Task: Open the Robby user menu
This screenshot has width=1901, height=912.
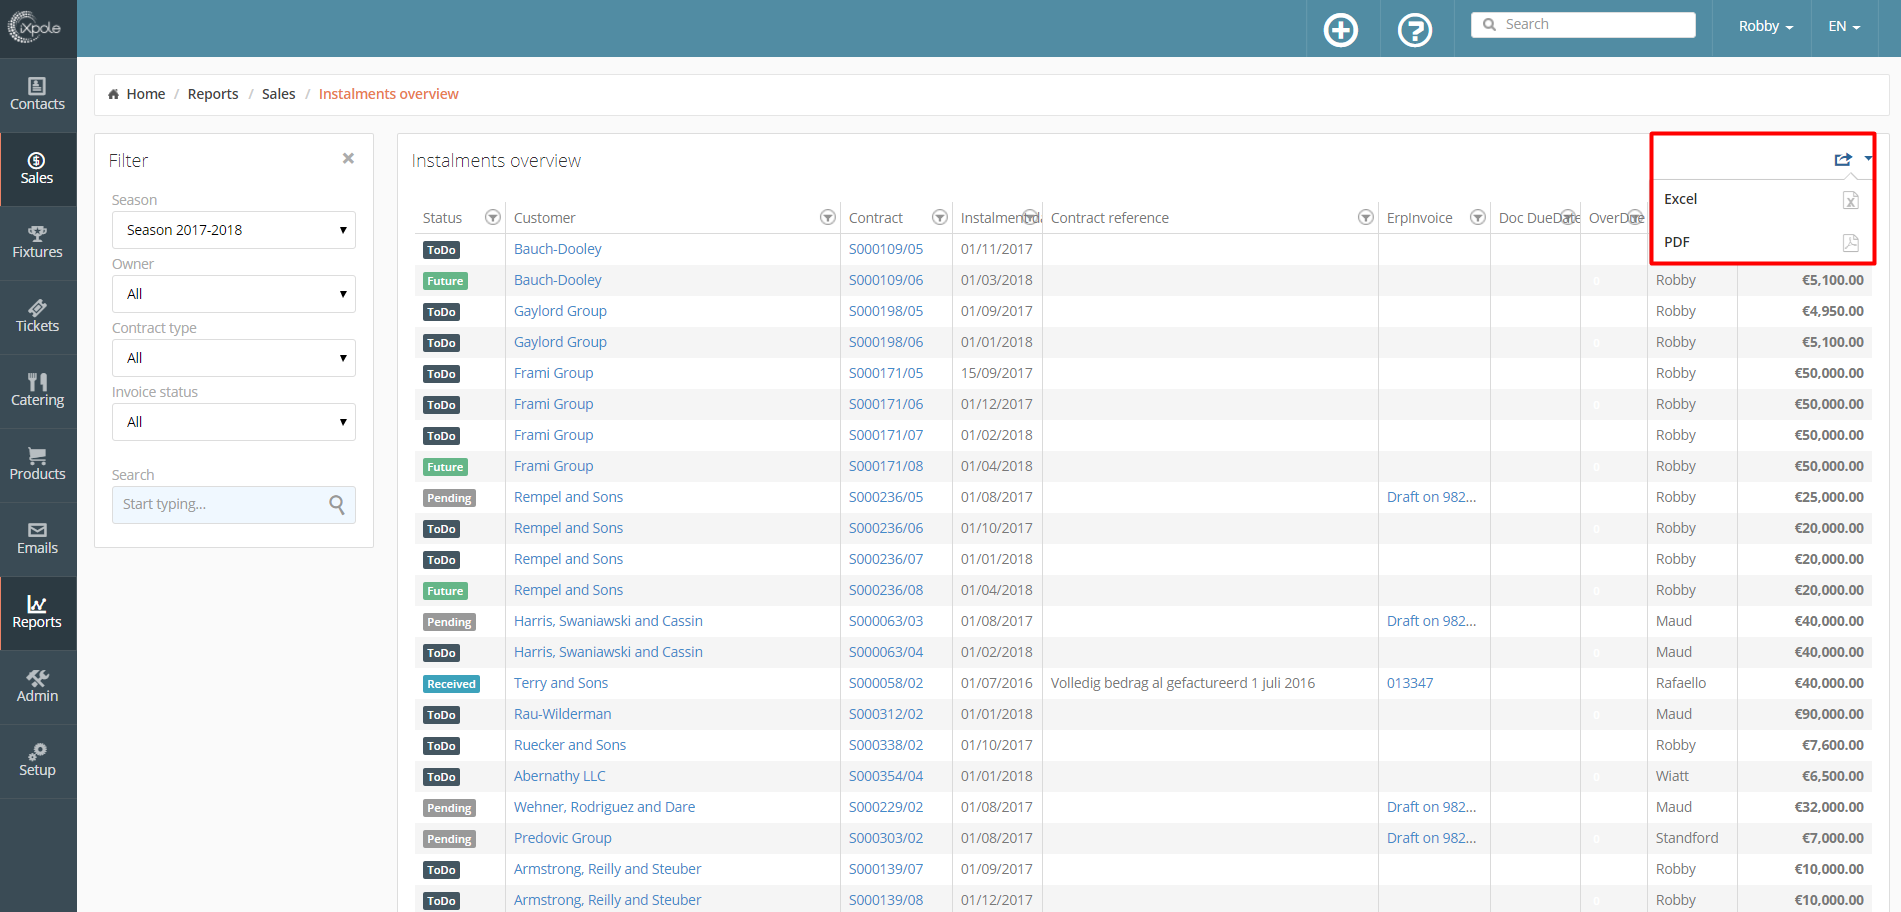Action: pos(1765,26)
